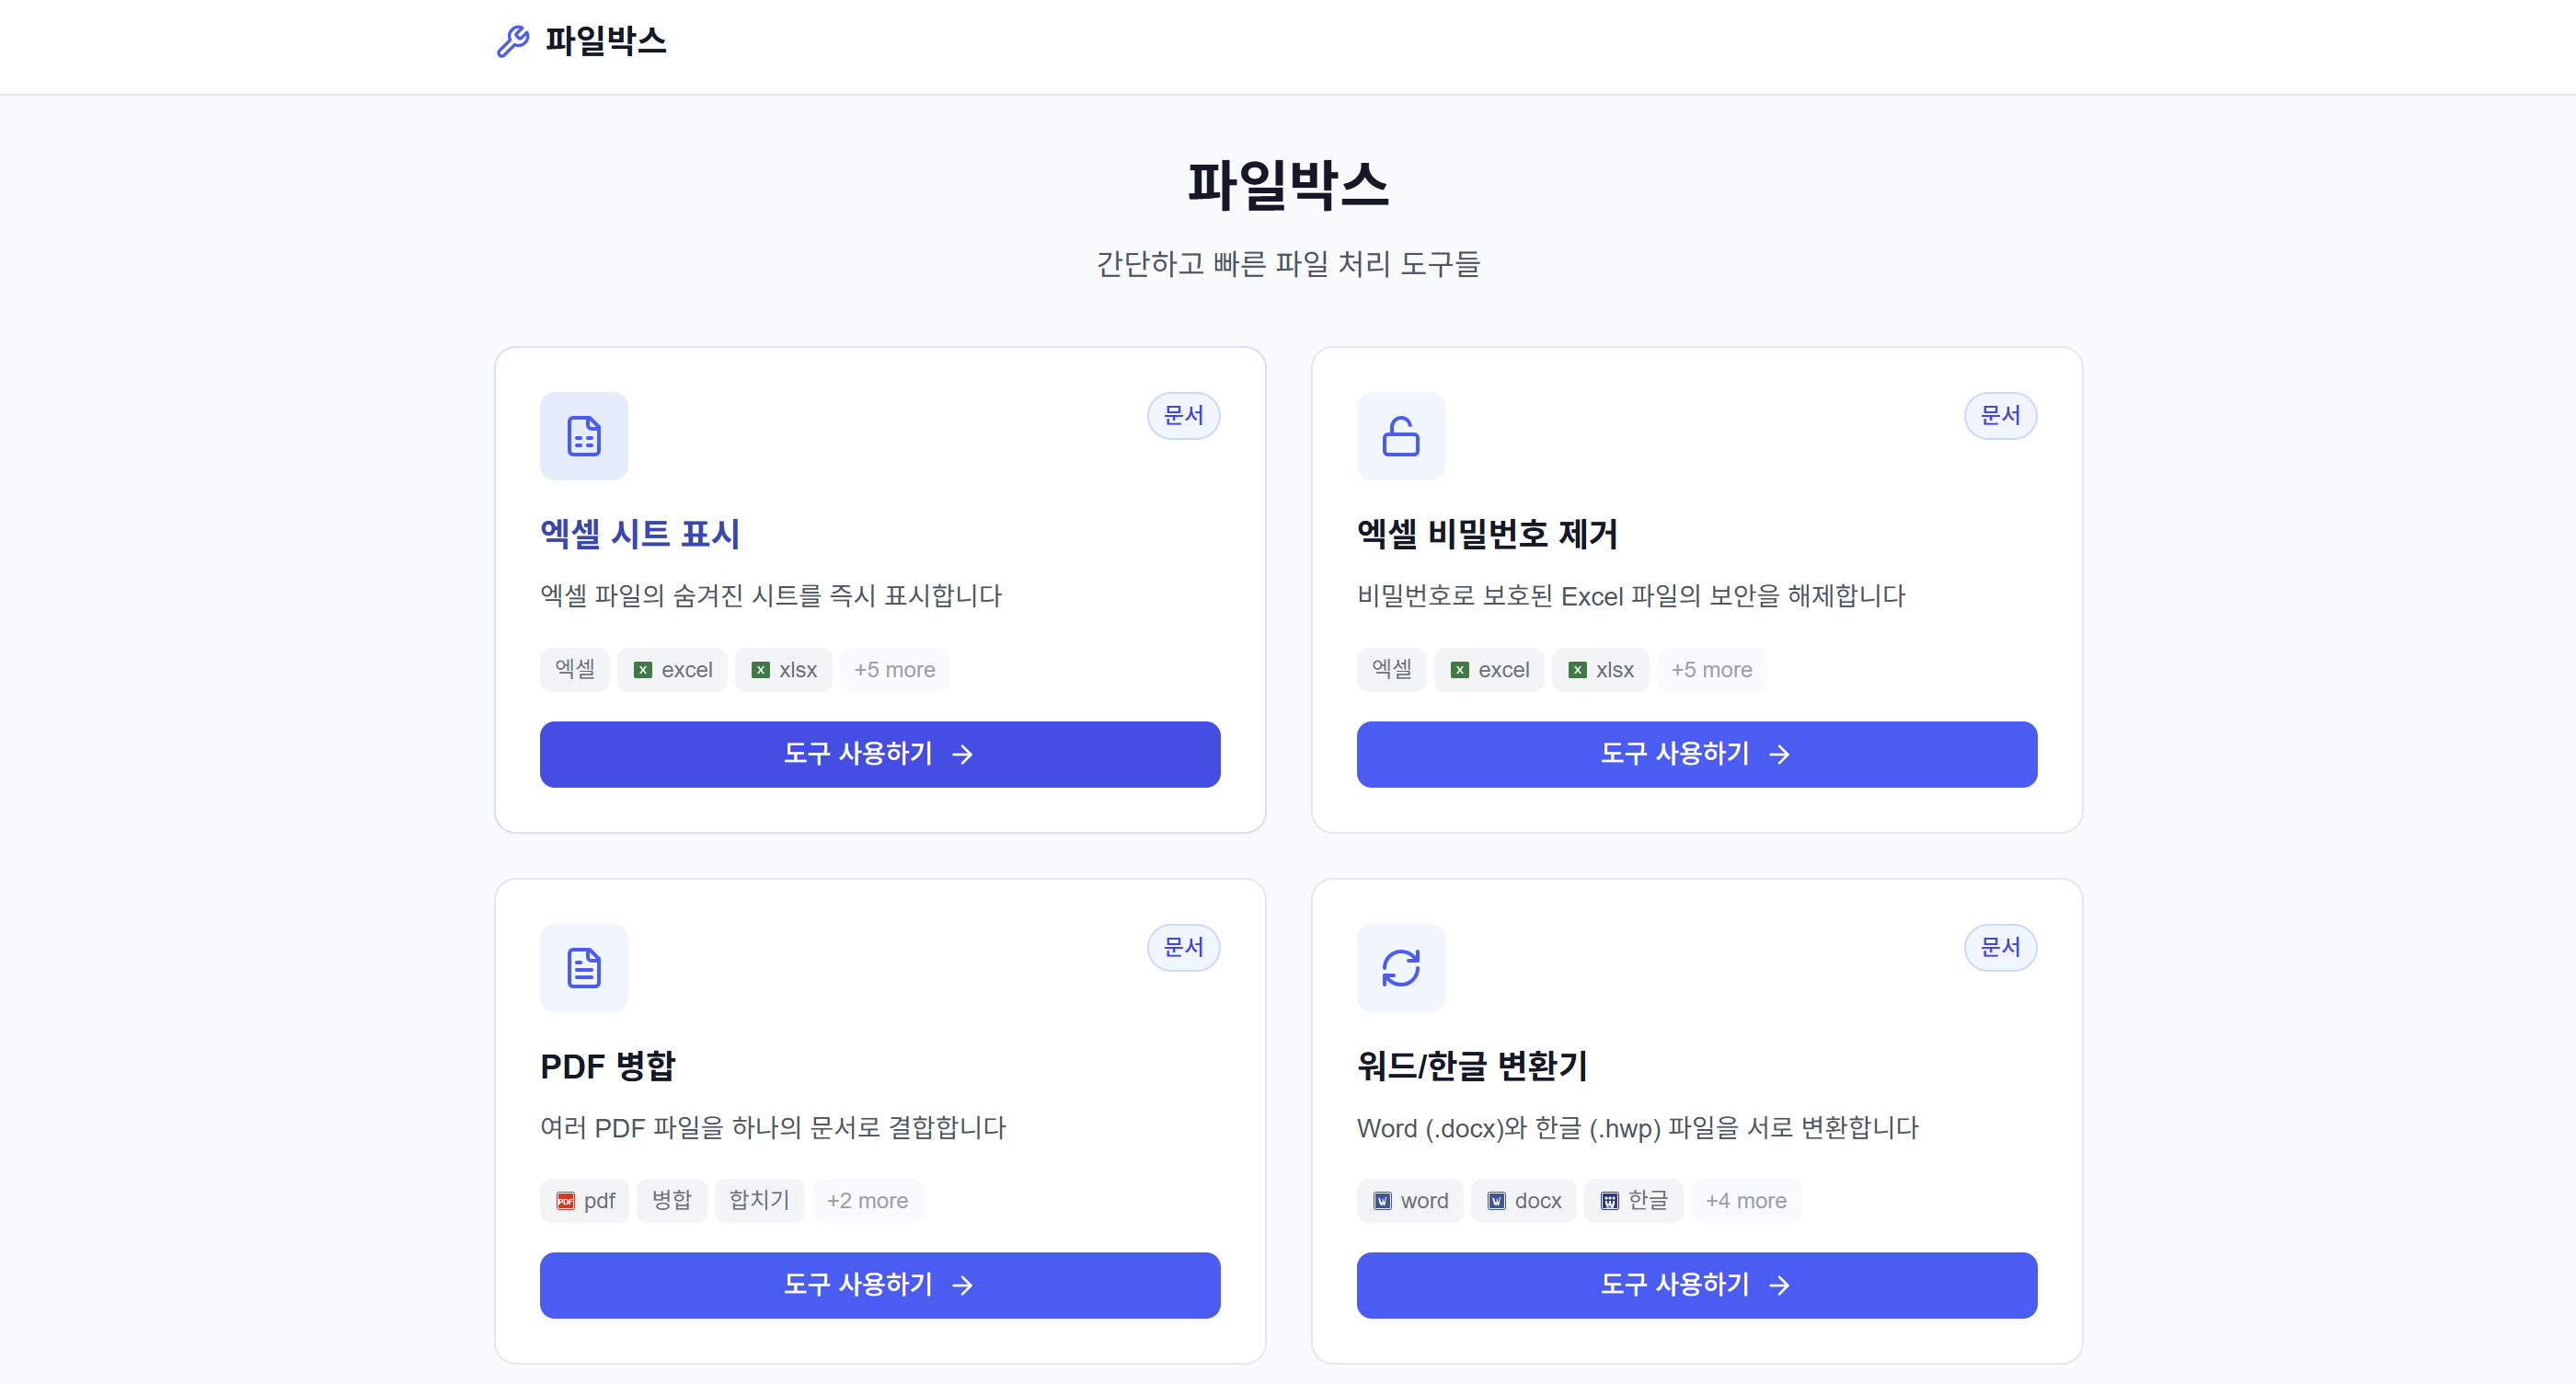Click Word (.docx)와 한글 (.hwp) description text
Screen dimensions: 2576x1384
click(1638, 1128)
